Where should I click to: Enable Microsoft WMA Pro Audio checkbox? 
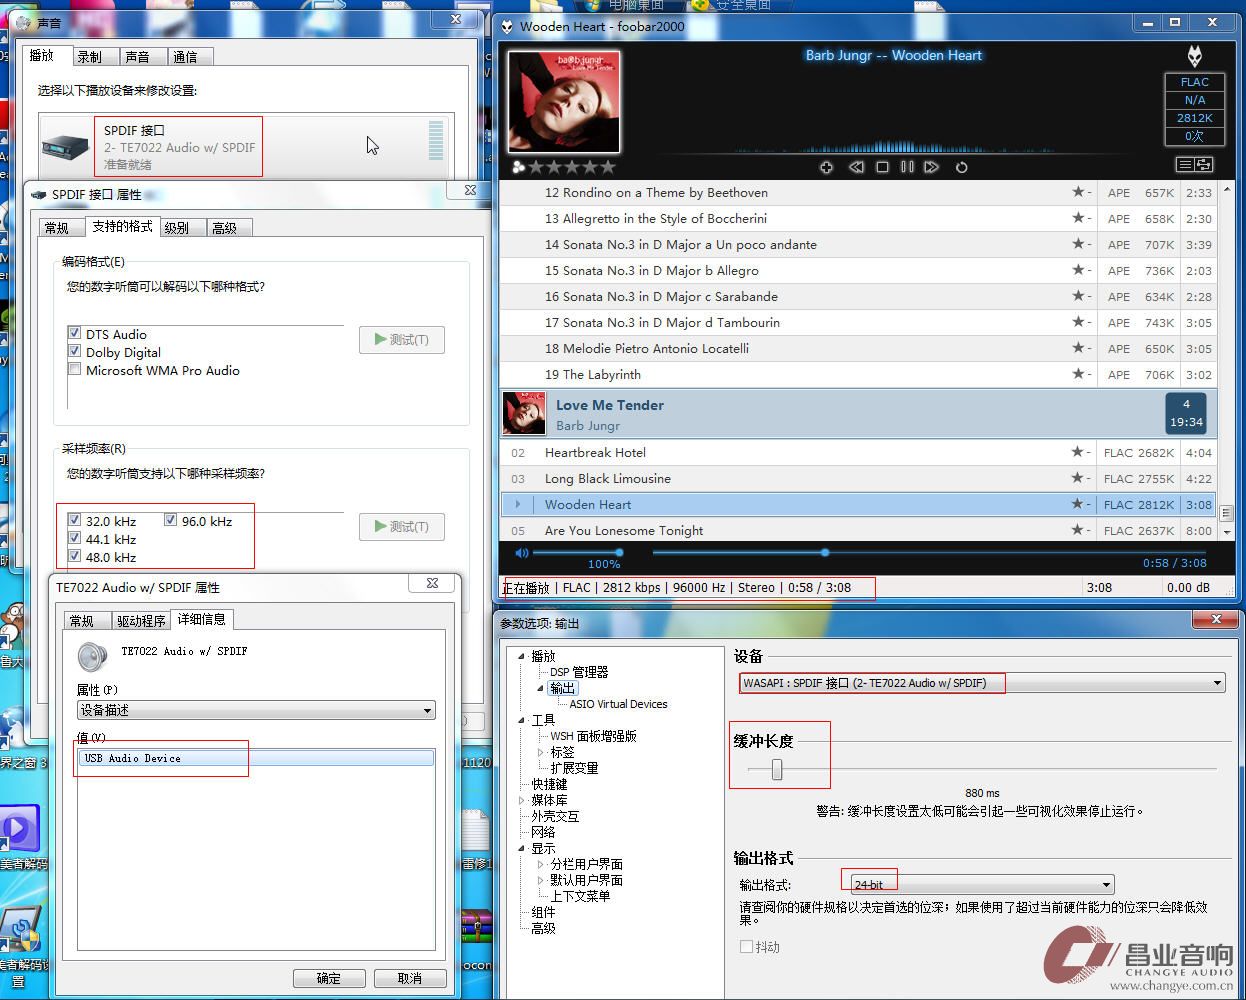pyautogui.click(x=74, y=369)
